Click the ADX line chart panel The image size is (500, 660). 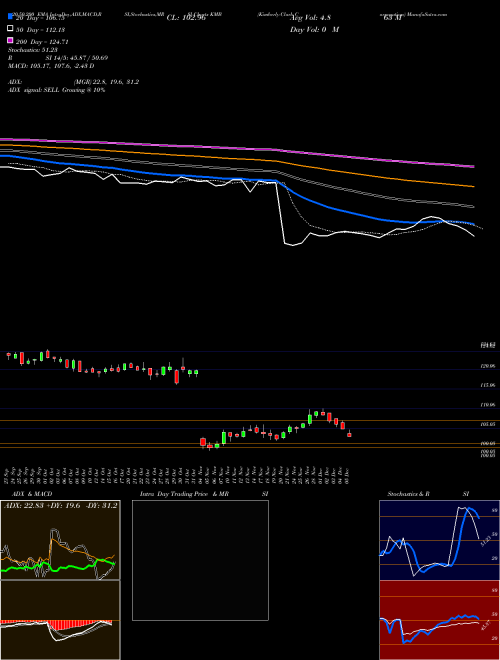[60, 540]
